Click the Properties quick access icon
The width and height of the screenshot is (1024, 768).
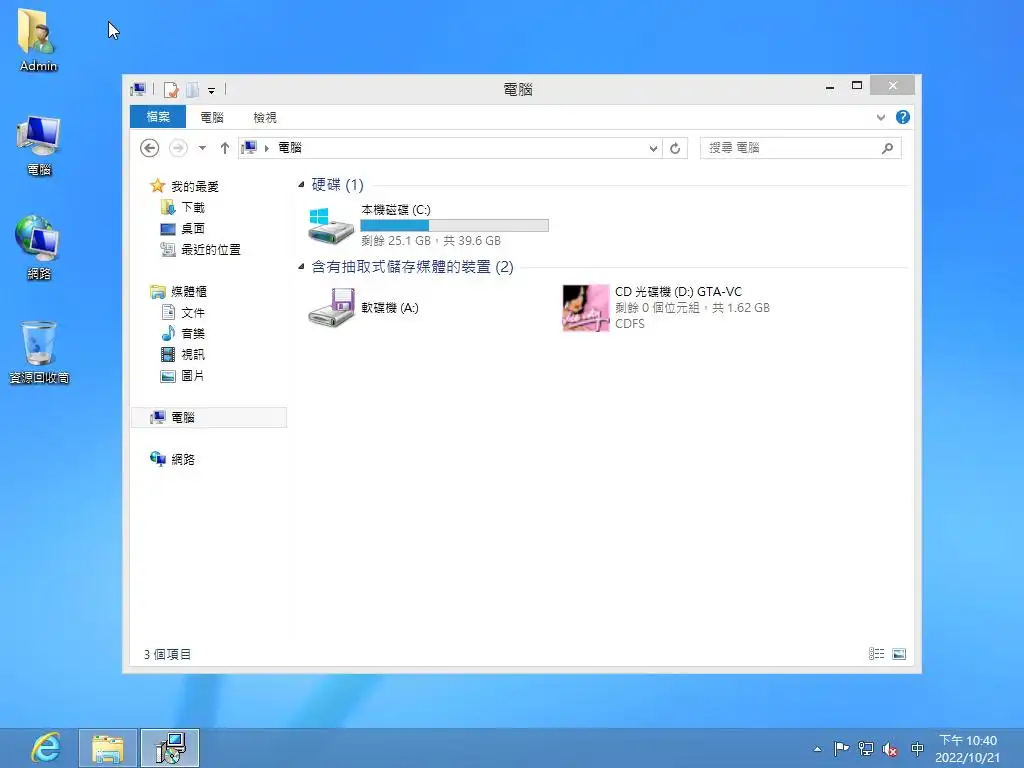pyautogui.click(x=171, y=89)
